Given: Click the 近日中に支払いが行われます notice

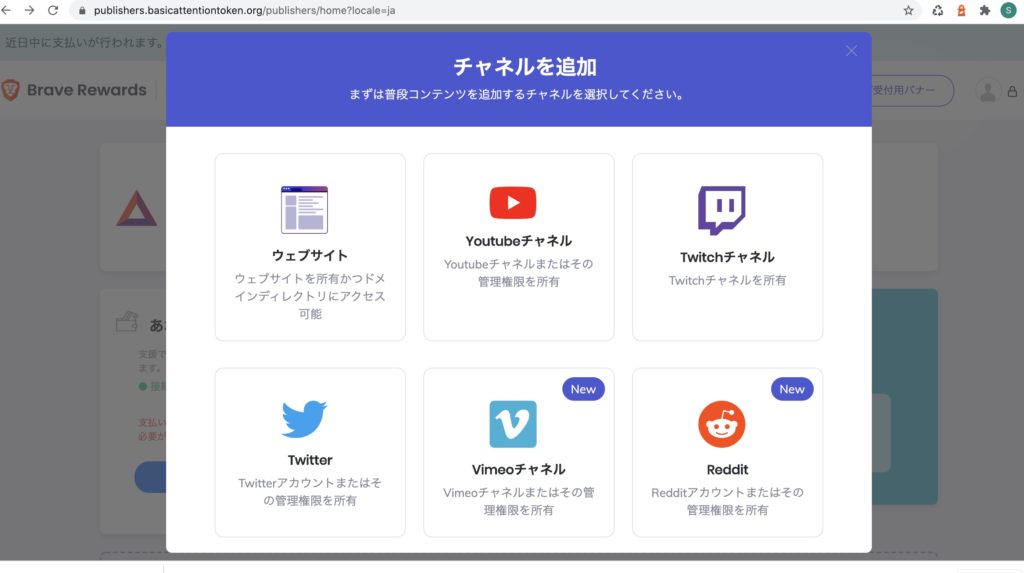Looking at the screenshot, I should (84, 42).
